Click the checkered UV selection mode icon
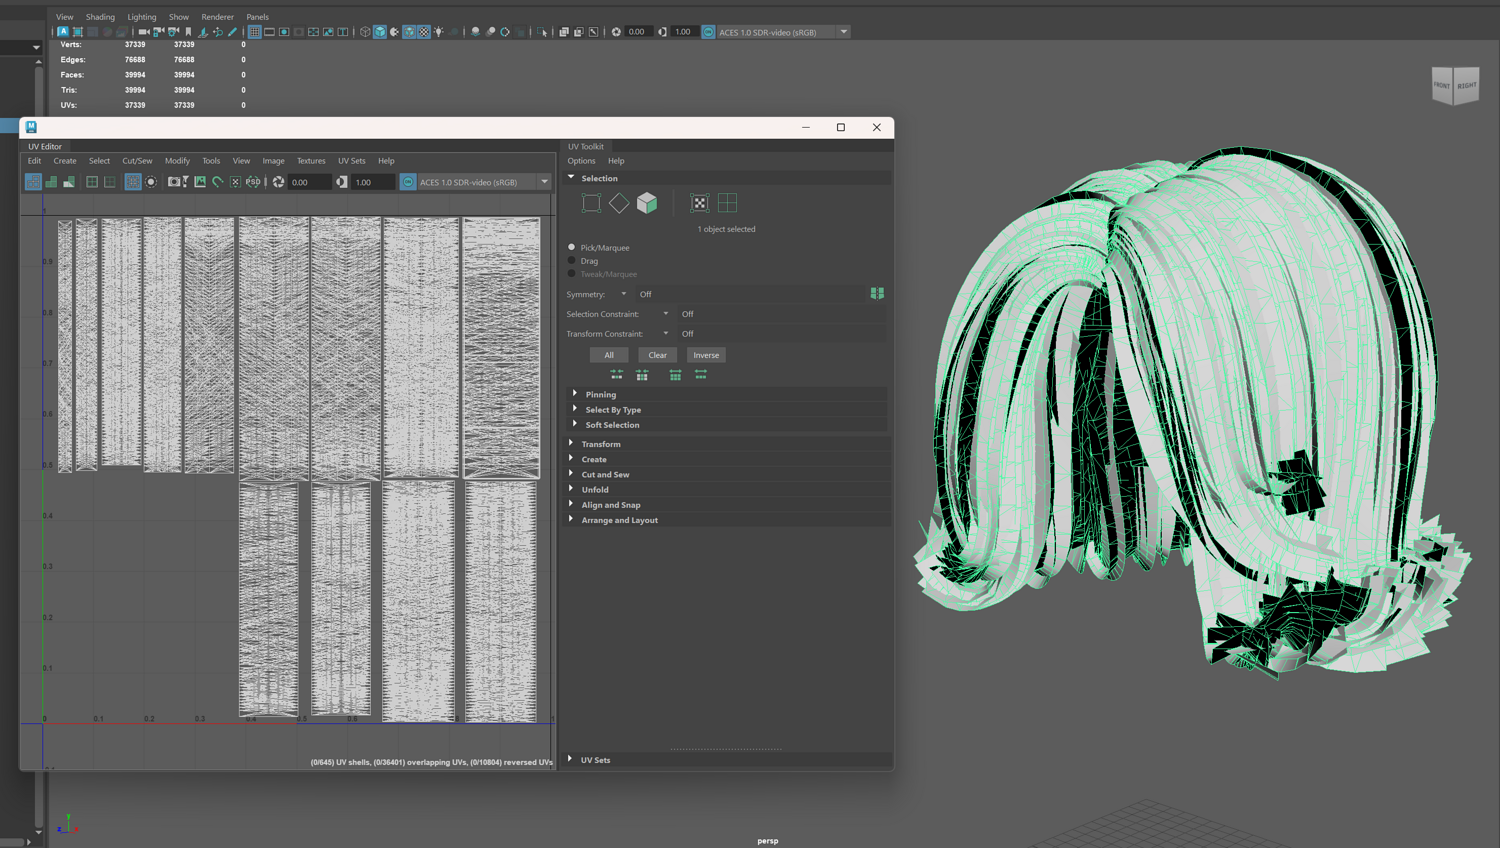This screenshot has height=848, width=1500. click(x=699, y=203)
